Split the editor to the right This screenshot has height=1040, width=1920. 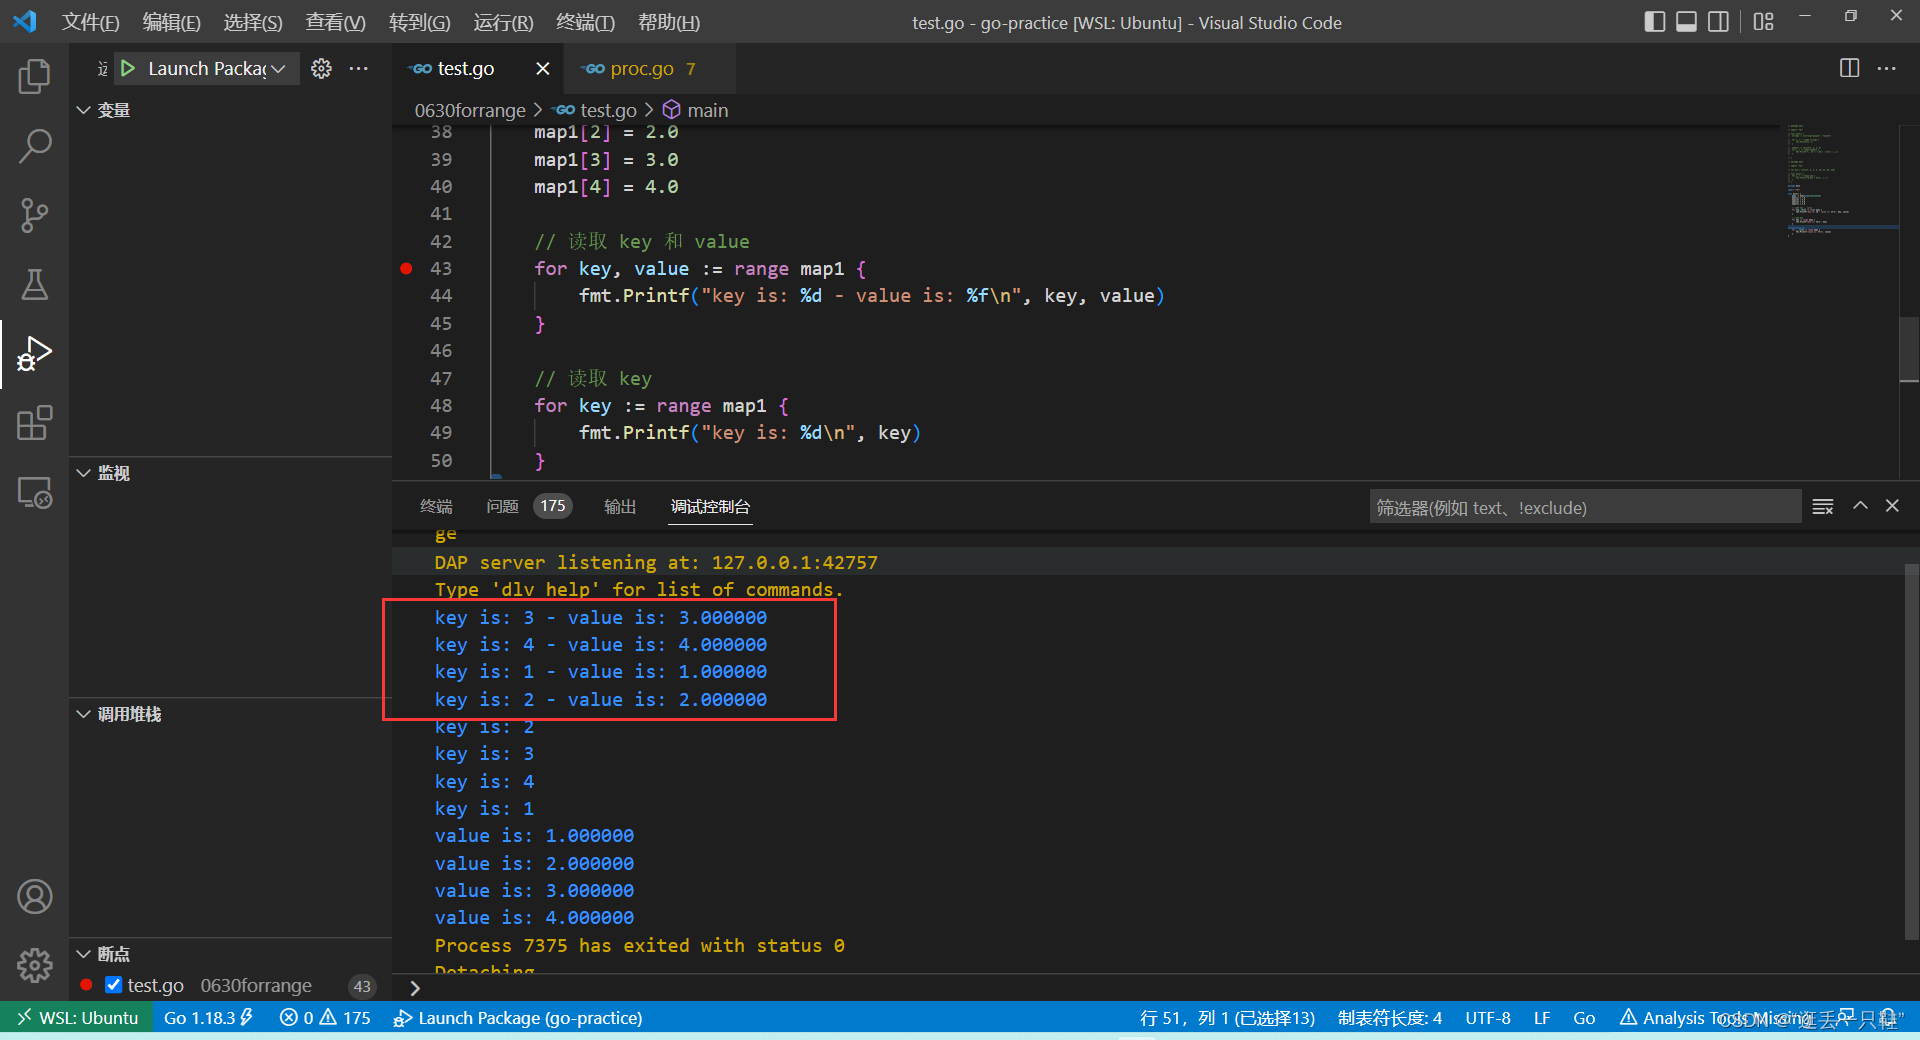tap(1849, 68)
